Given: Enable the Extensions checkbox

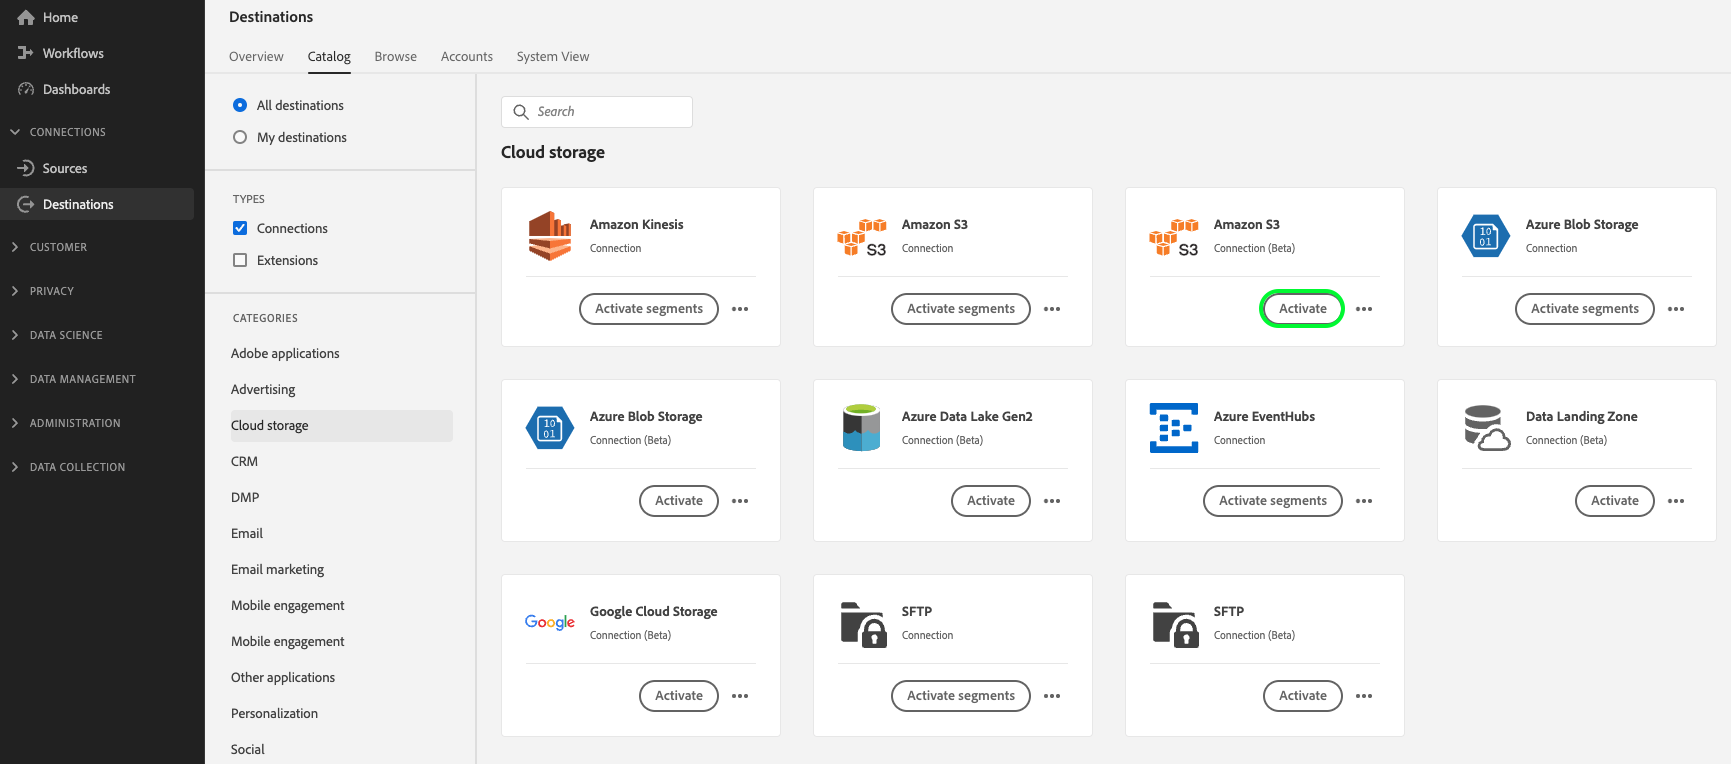Looking at the screenshot, I should (x=240, y=260).
